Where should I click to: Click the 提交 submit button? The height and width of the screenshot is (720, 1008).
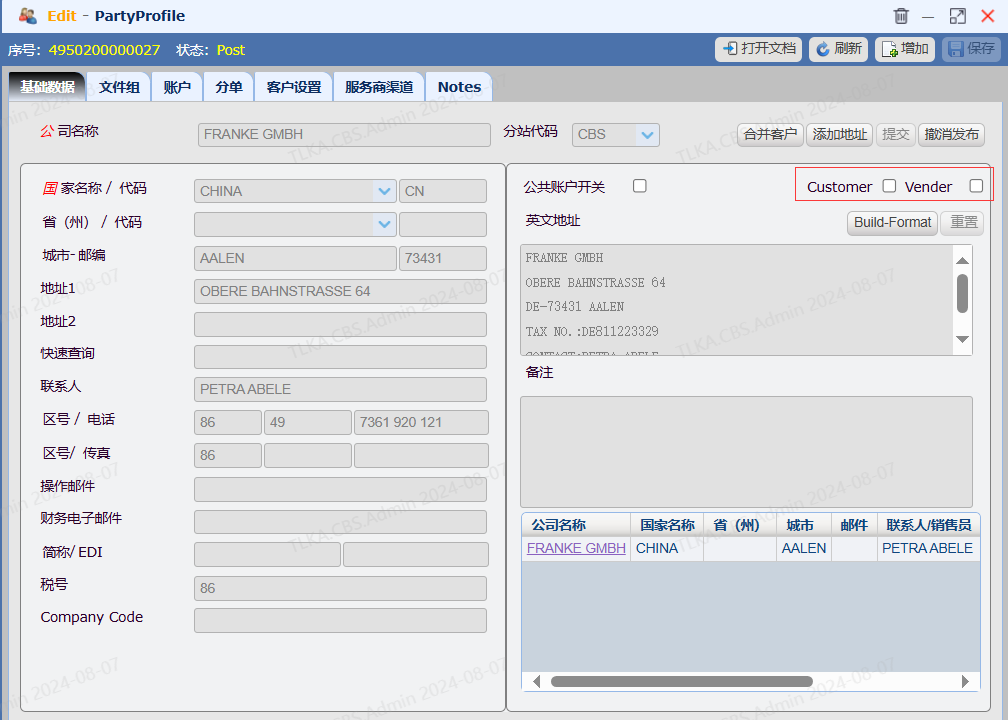coord(896,134)
